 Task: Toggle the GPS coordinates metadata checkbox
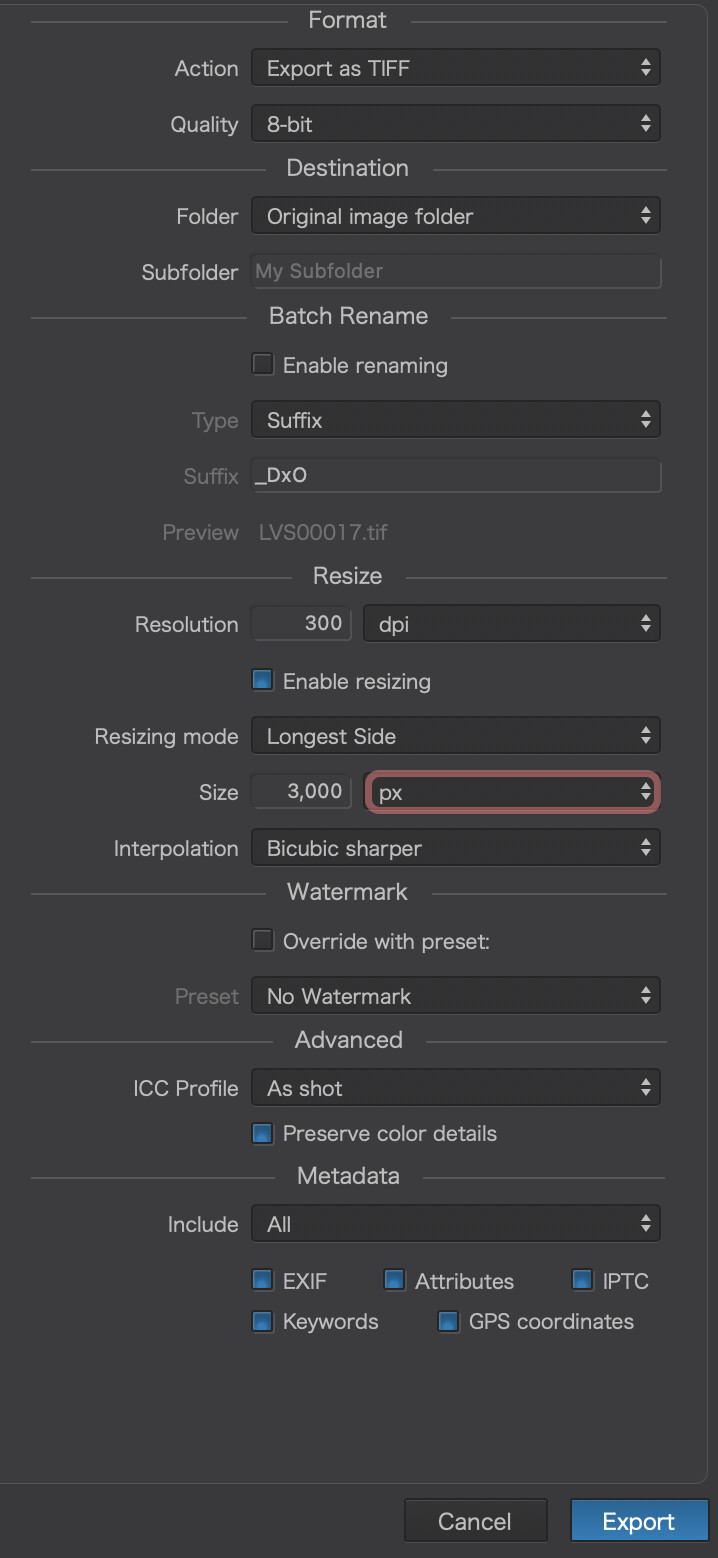[x=449, y=1321]
